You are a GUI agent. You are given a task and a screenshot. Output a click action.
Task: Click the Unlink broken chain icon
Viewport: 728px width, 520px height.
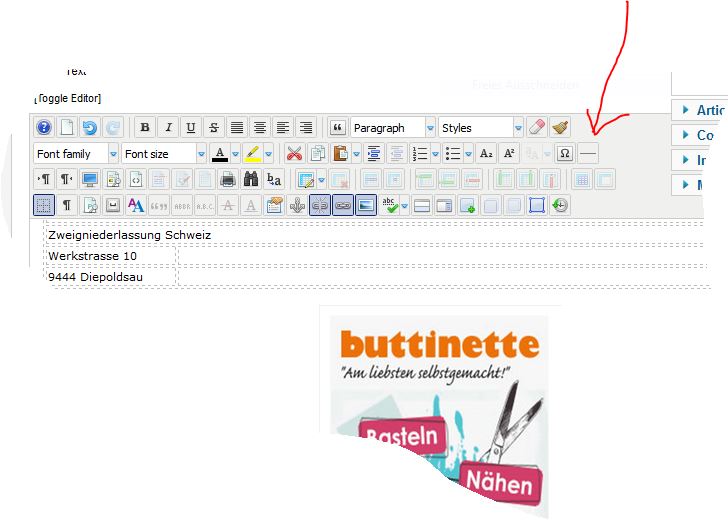[320, 205]
